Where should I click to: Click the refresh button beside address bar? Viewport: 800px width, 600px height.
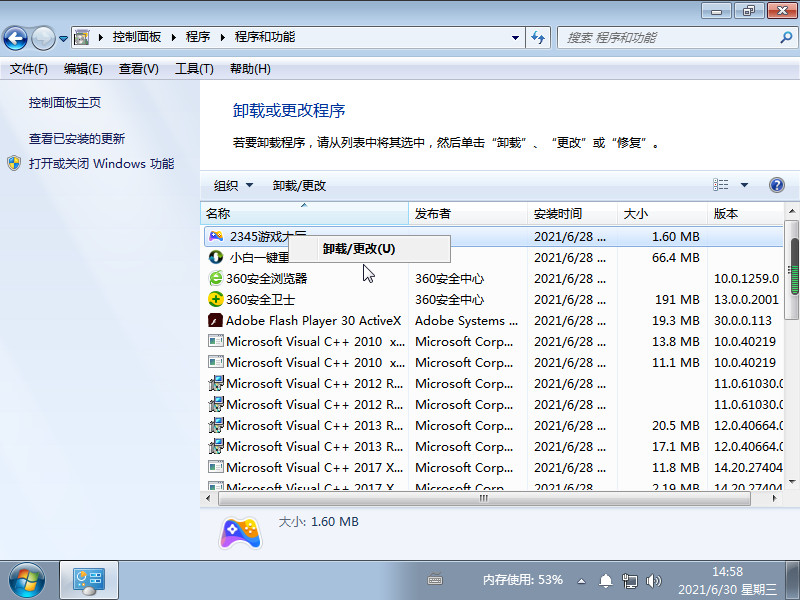tap(539, 38)
